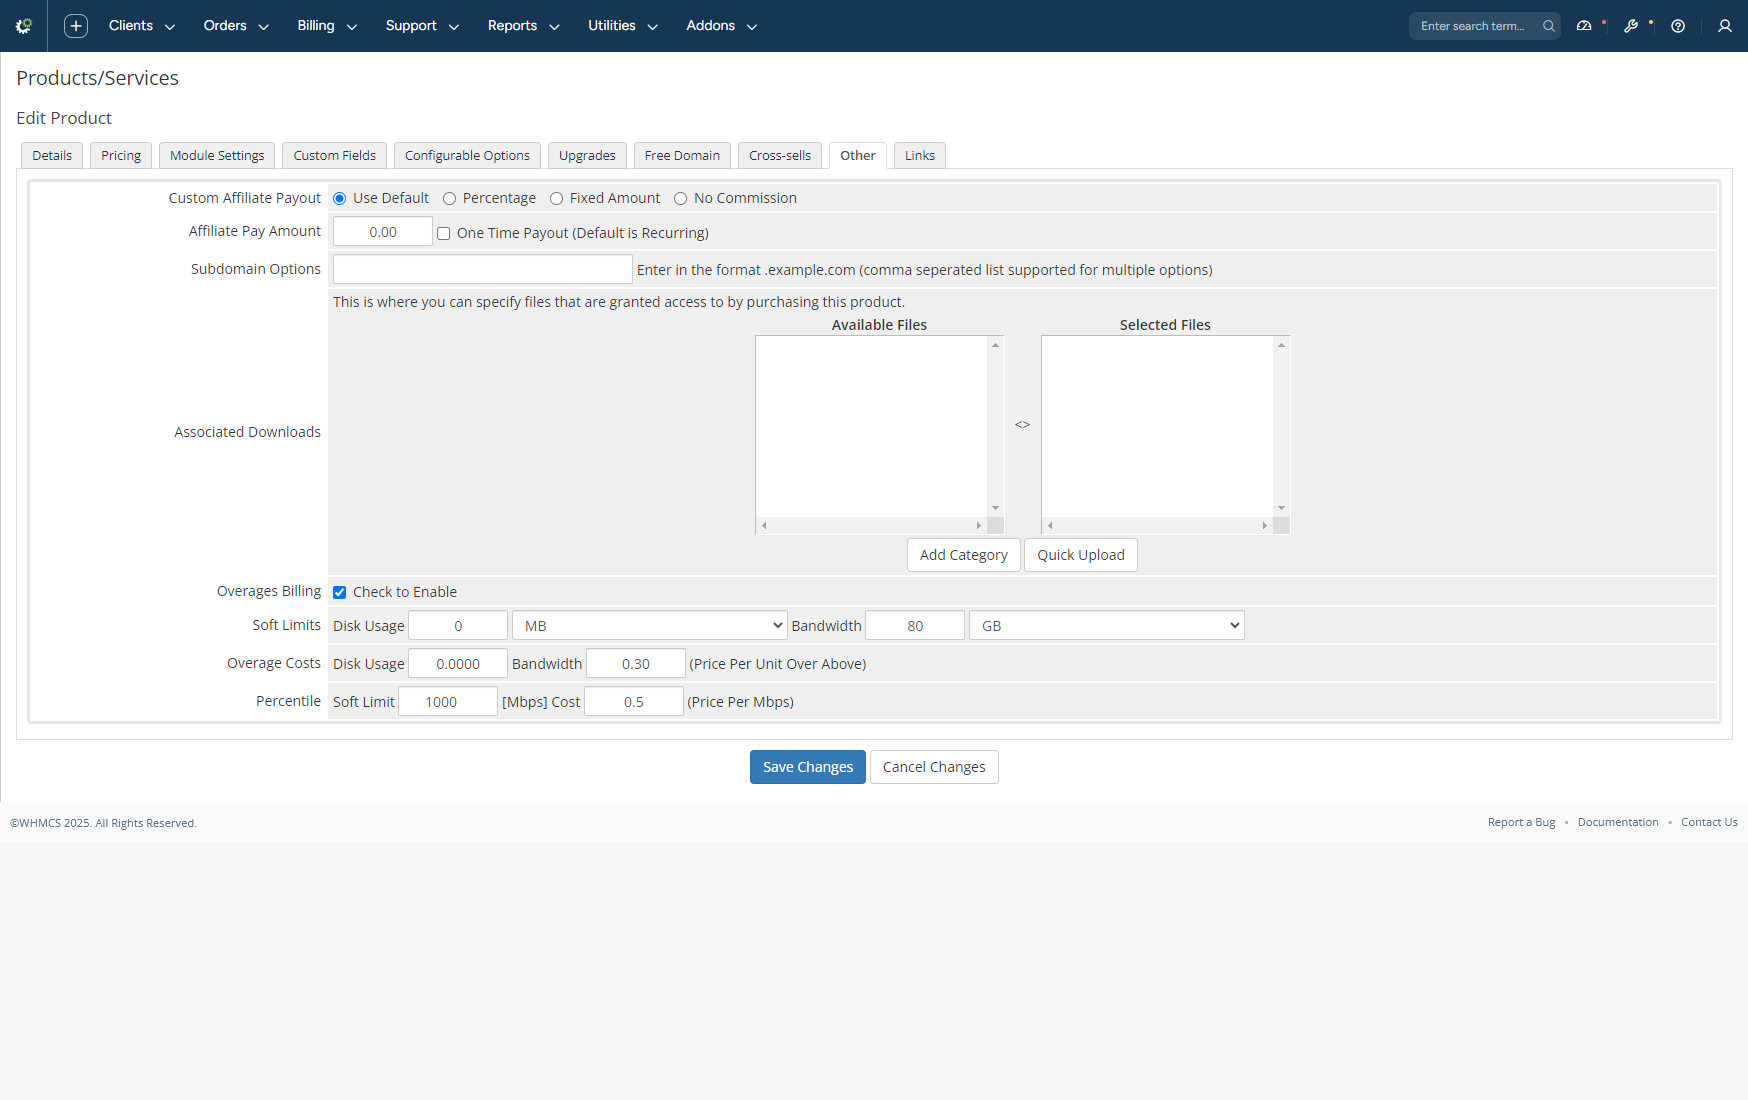Screen dimensions: 1748x1100
Task: Uncheck Overages Billing Check to Enable
Action: click(340, 592)
